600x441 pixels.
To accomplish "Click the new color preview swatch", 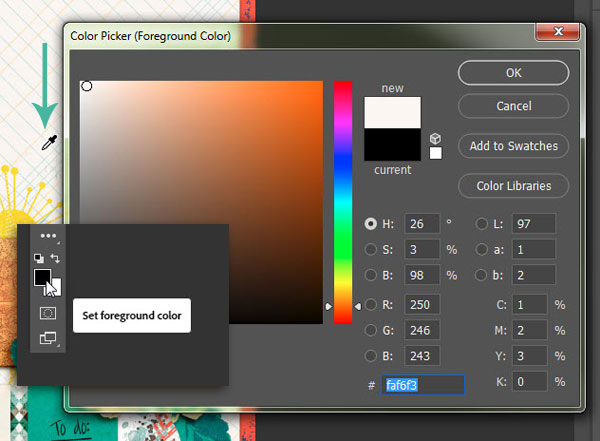I will point(392,113).
